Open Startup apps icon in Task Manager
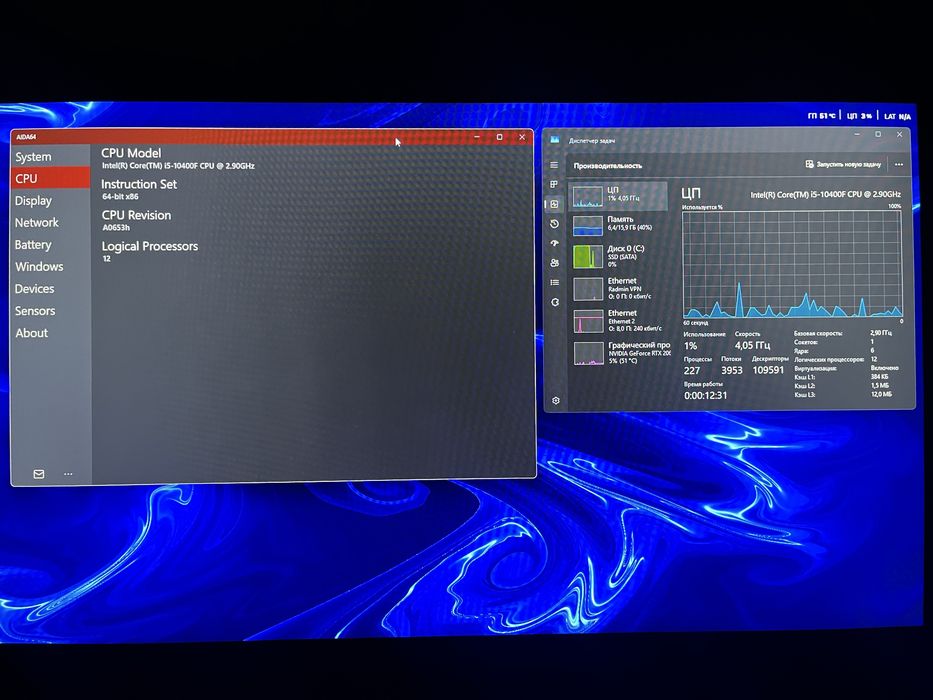This screenshot has height=700, width=933. pos(555,243)
